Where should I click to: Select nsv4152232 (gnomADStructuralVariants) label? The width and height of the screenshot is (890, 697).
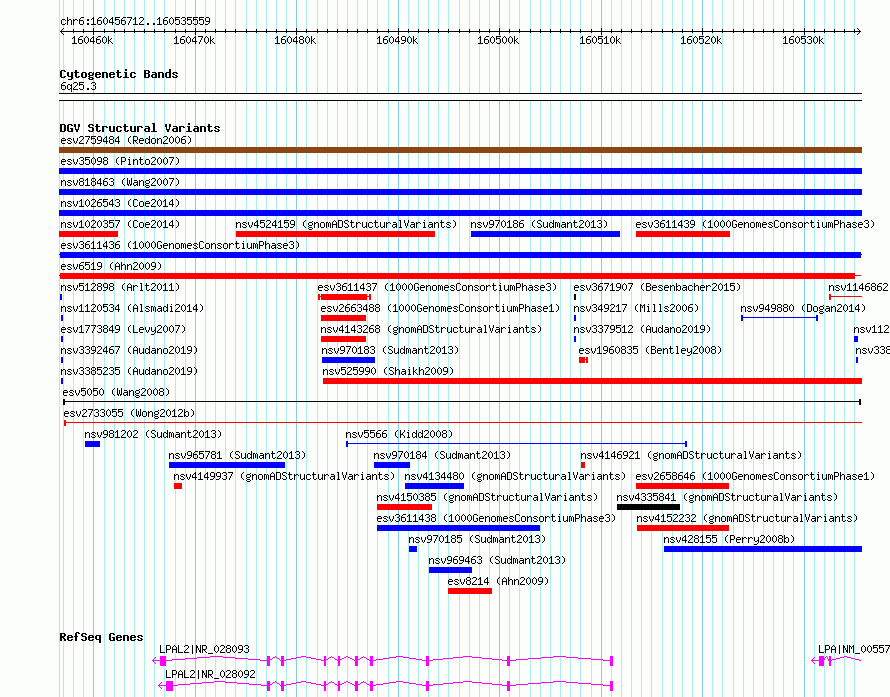(747, 518)
